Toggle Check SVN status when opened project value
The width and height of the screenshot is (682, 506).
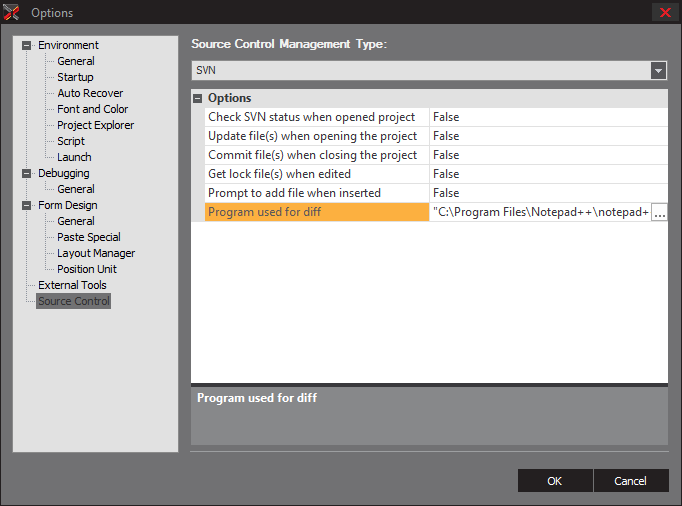[x=548, y=117]
